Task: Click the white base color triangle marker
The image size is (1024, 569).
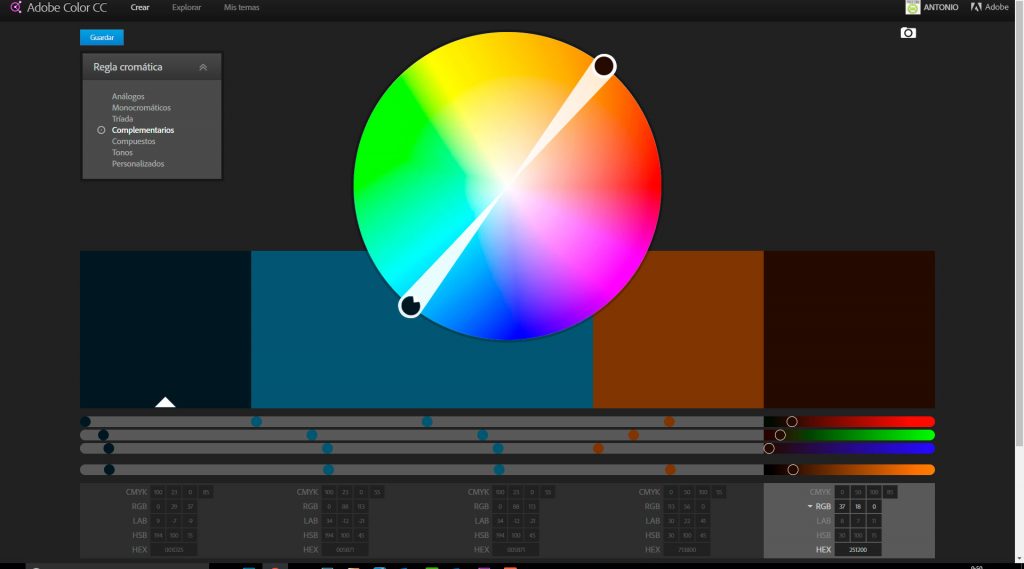Action: click(x=165, y=402)
